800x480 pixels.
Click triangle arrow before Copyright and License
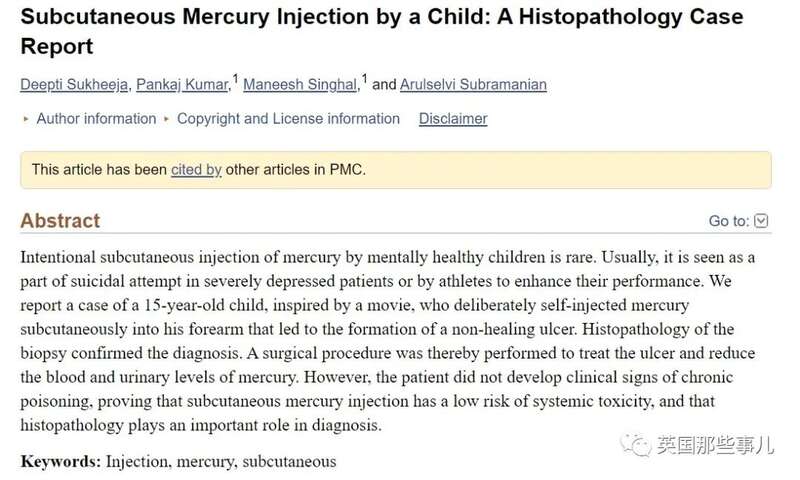tap(166, 119)
